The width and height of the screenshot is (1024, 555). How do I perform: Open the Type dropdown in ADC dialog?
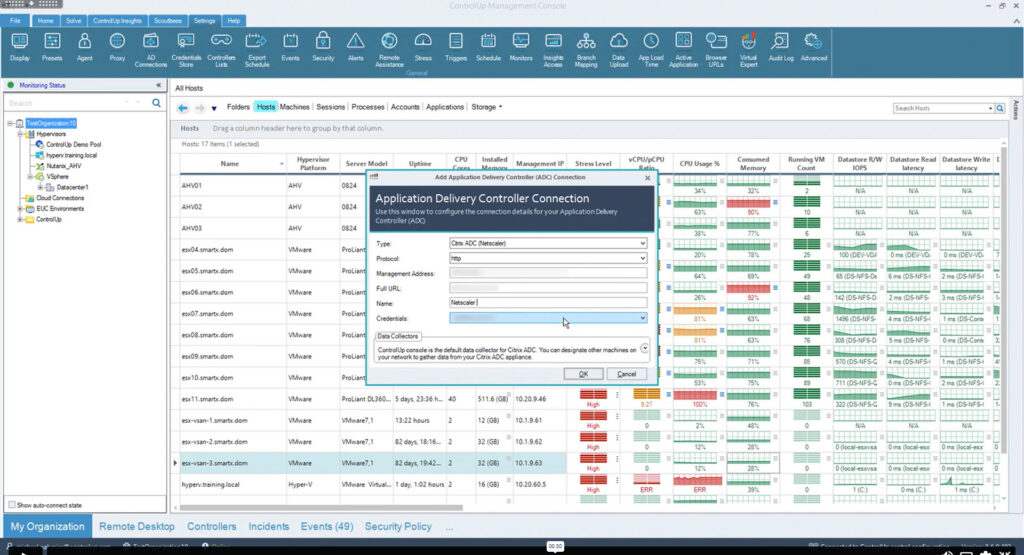[642, 243]
